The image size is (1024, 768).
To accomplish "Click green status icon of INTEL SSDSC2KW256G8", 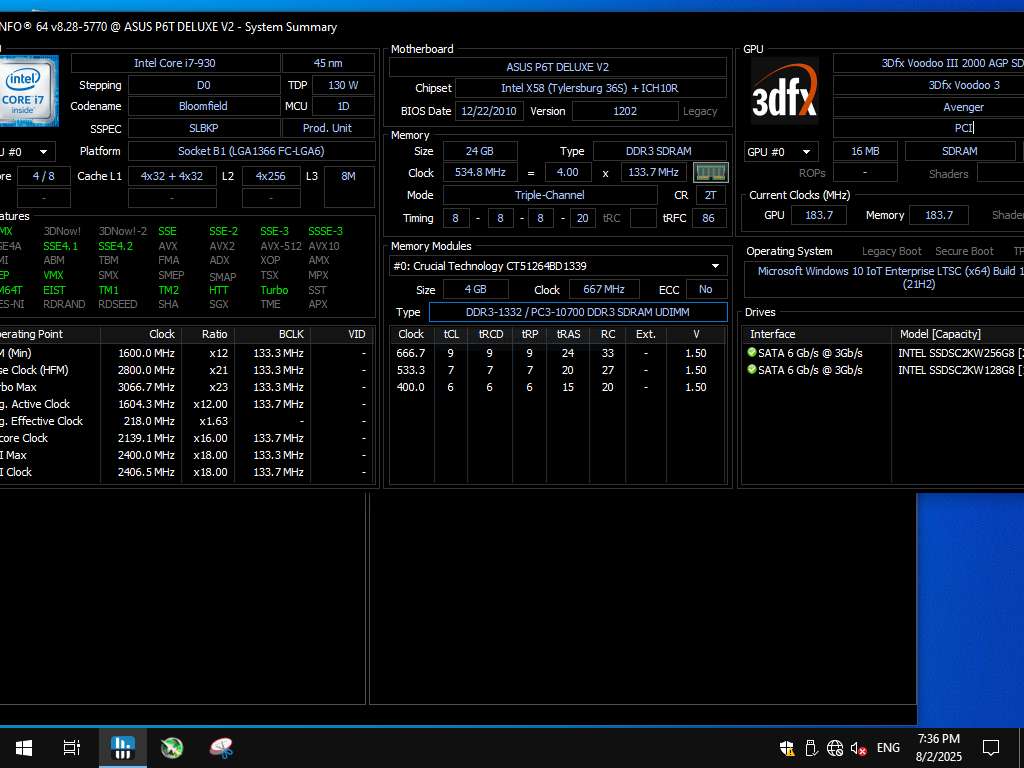I will [752, 353].
